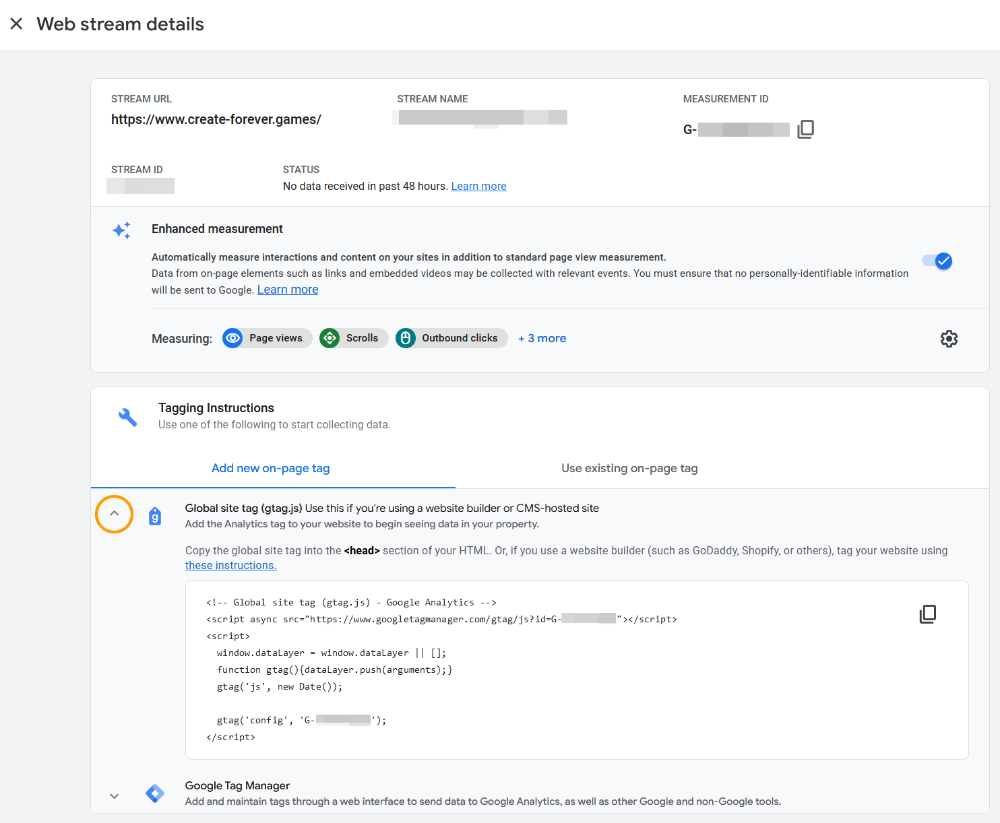Click the Outbound clicks mouse icon
Viewport: 1000px width, 823px height.
(406, 338)
